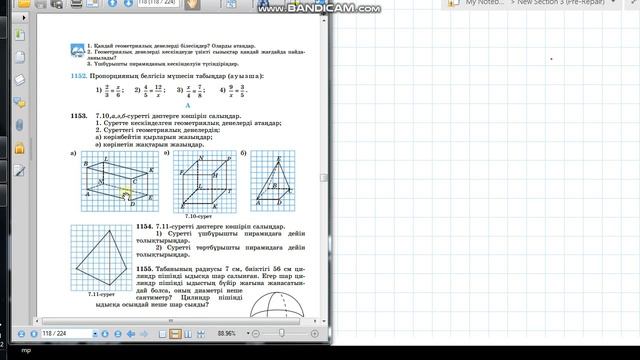Click the page number field in the top toolbar
The height and width of the screenshot is (360, 640).
(x=158, y=3)
